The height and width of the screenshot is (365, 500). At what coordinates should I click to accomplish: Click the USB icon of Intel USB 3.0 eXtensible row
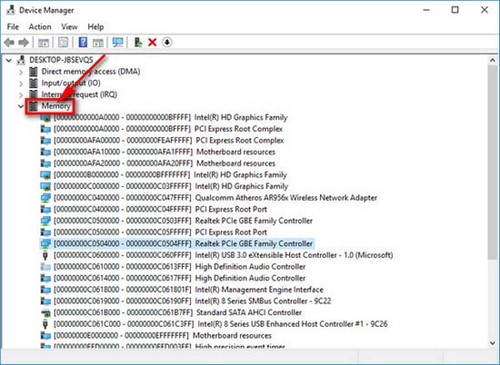(45, 255)
